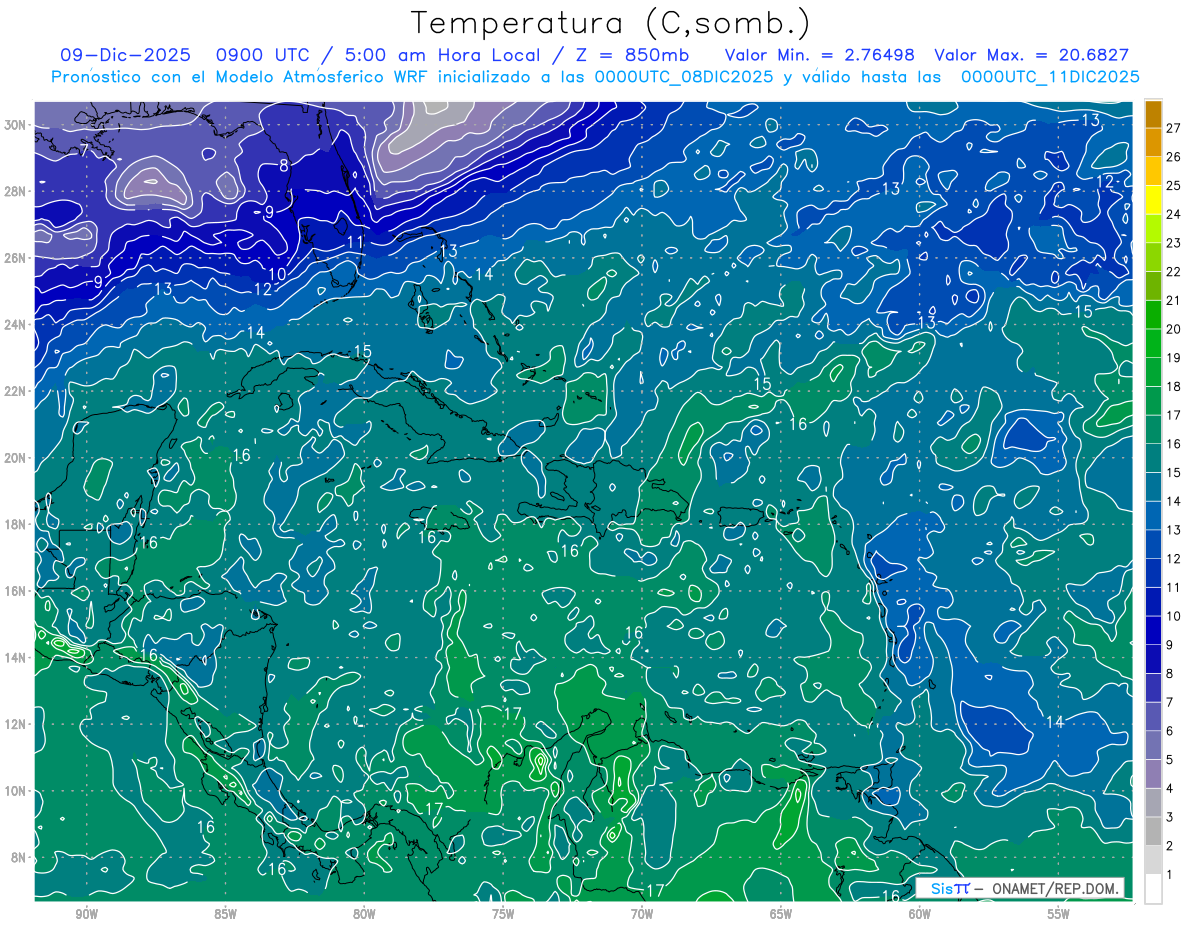Click the '3' value on the color scale
The image size is (1200, 927).
[x=1169, y=818]
